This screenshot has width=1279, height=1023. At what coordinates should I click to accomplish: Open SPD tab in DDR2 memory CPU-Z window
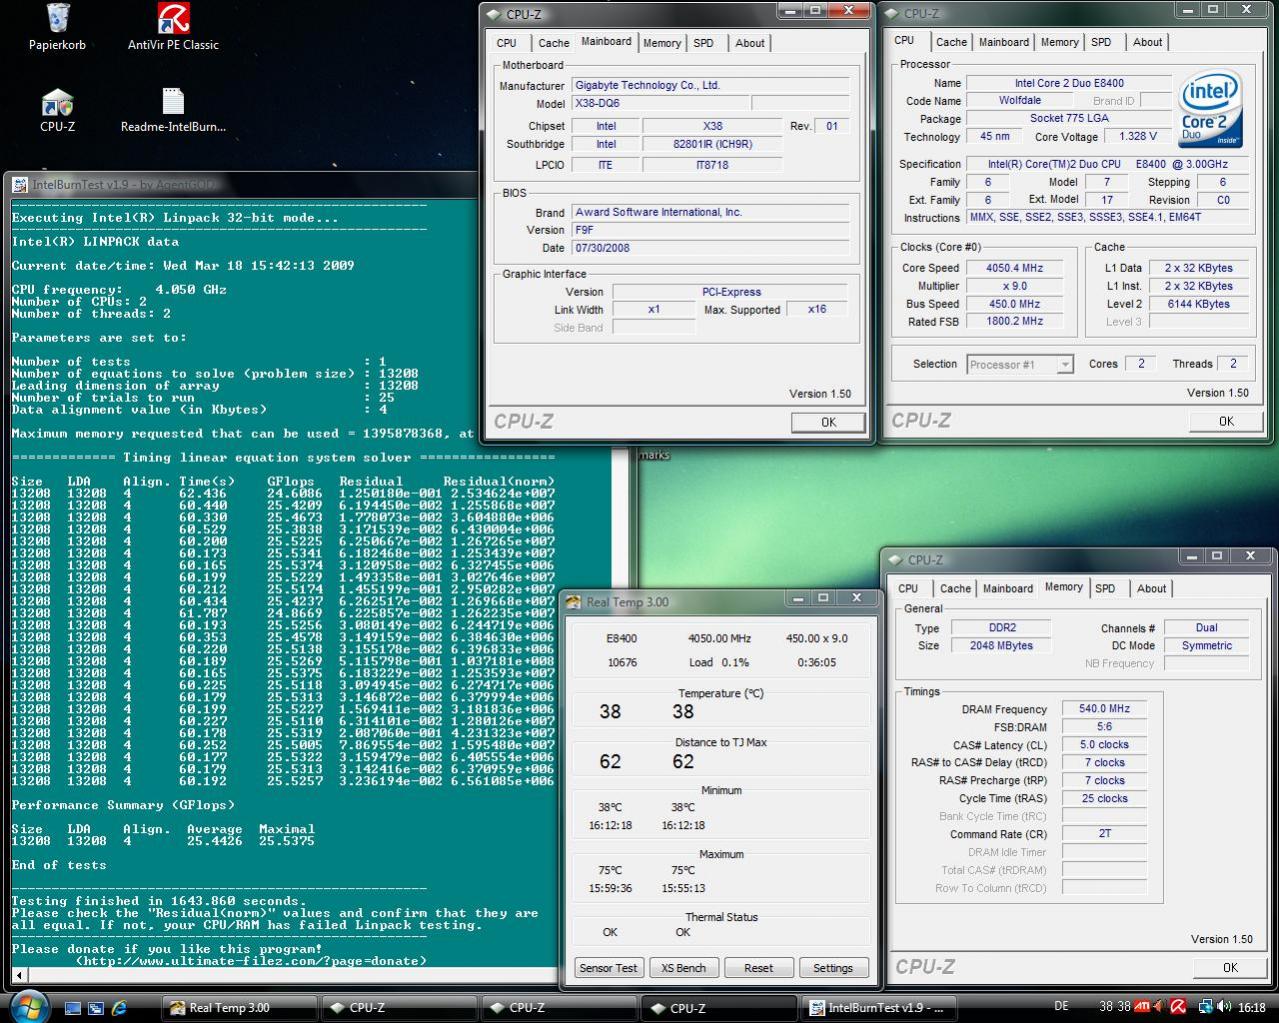click(1105, 588)
